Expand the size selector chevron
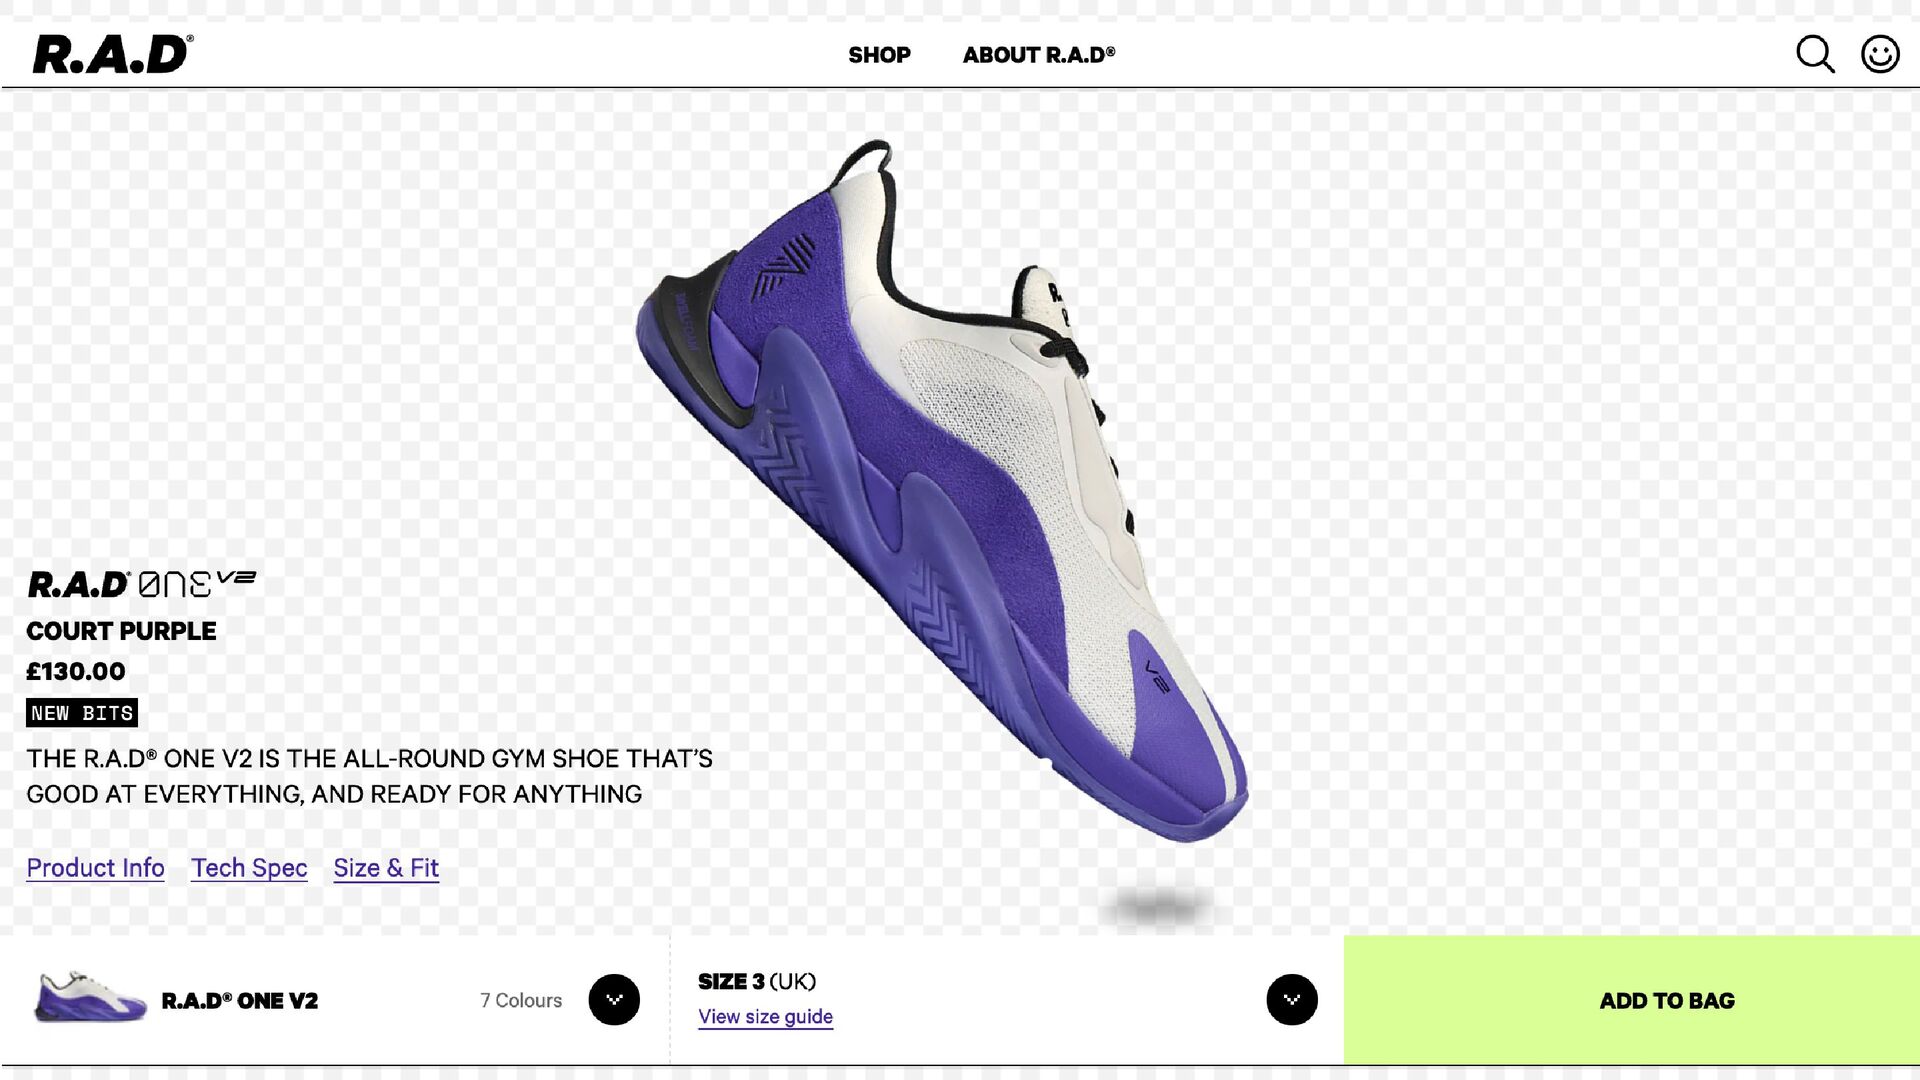The height and width of the screenshot is (1080, 1920). (x=1292, y=999)
